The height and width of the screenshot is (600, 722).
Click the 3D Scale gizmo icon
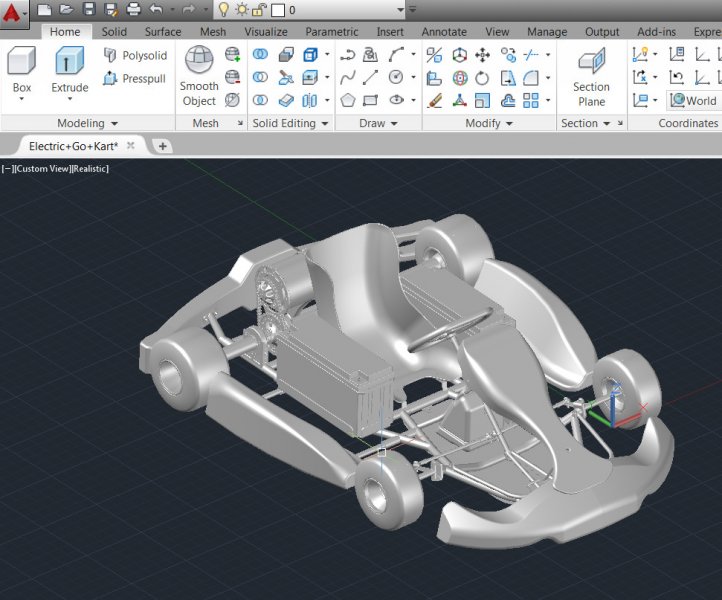(459, 100)
